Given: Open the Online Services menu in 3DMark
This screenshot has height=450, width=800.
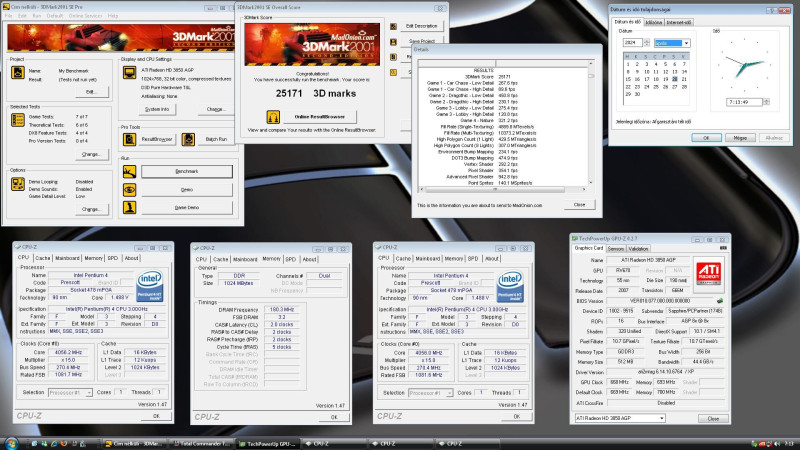Looking at the screenshot, I should (x=85, y=16).
